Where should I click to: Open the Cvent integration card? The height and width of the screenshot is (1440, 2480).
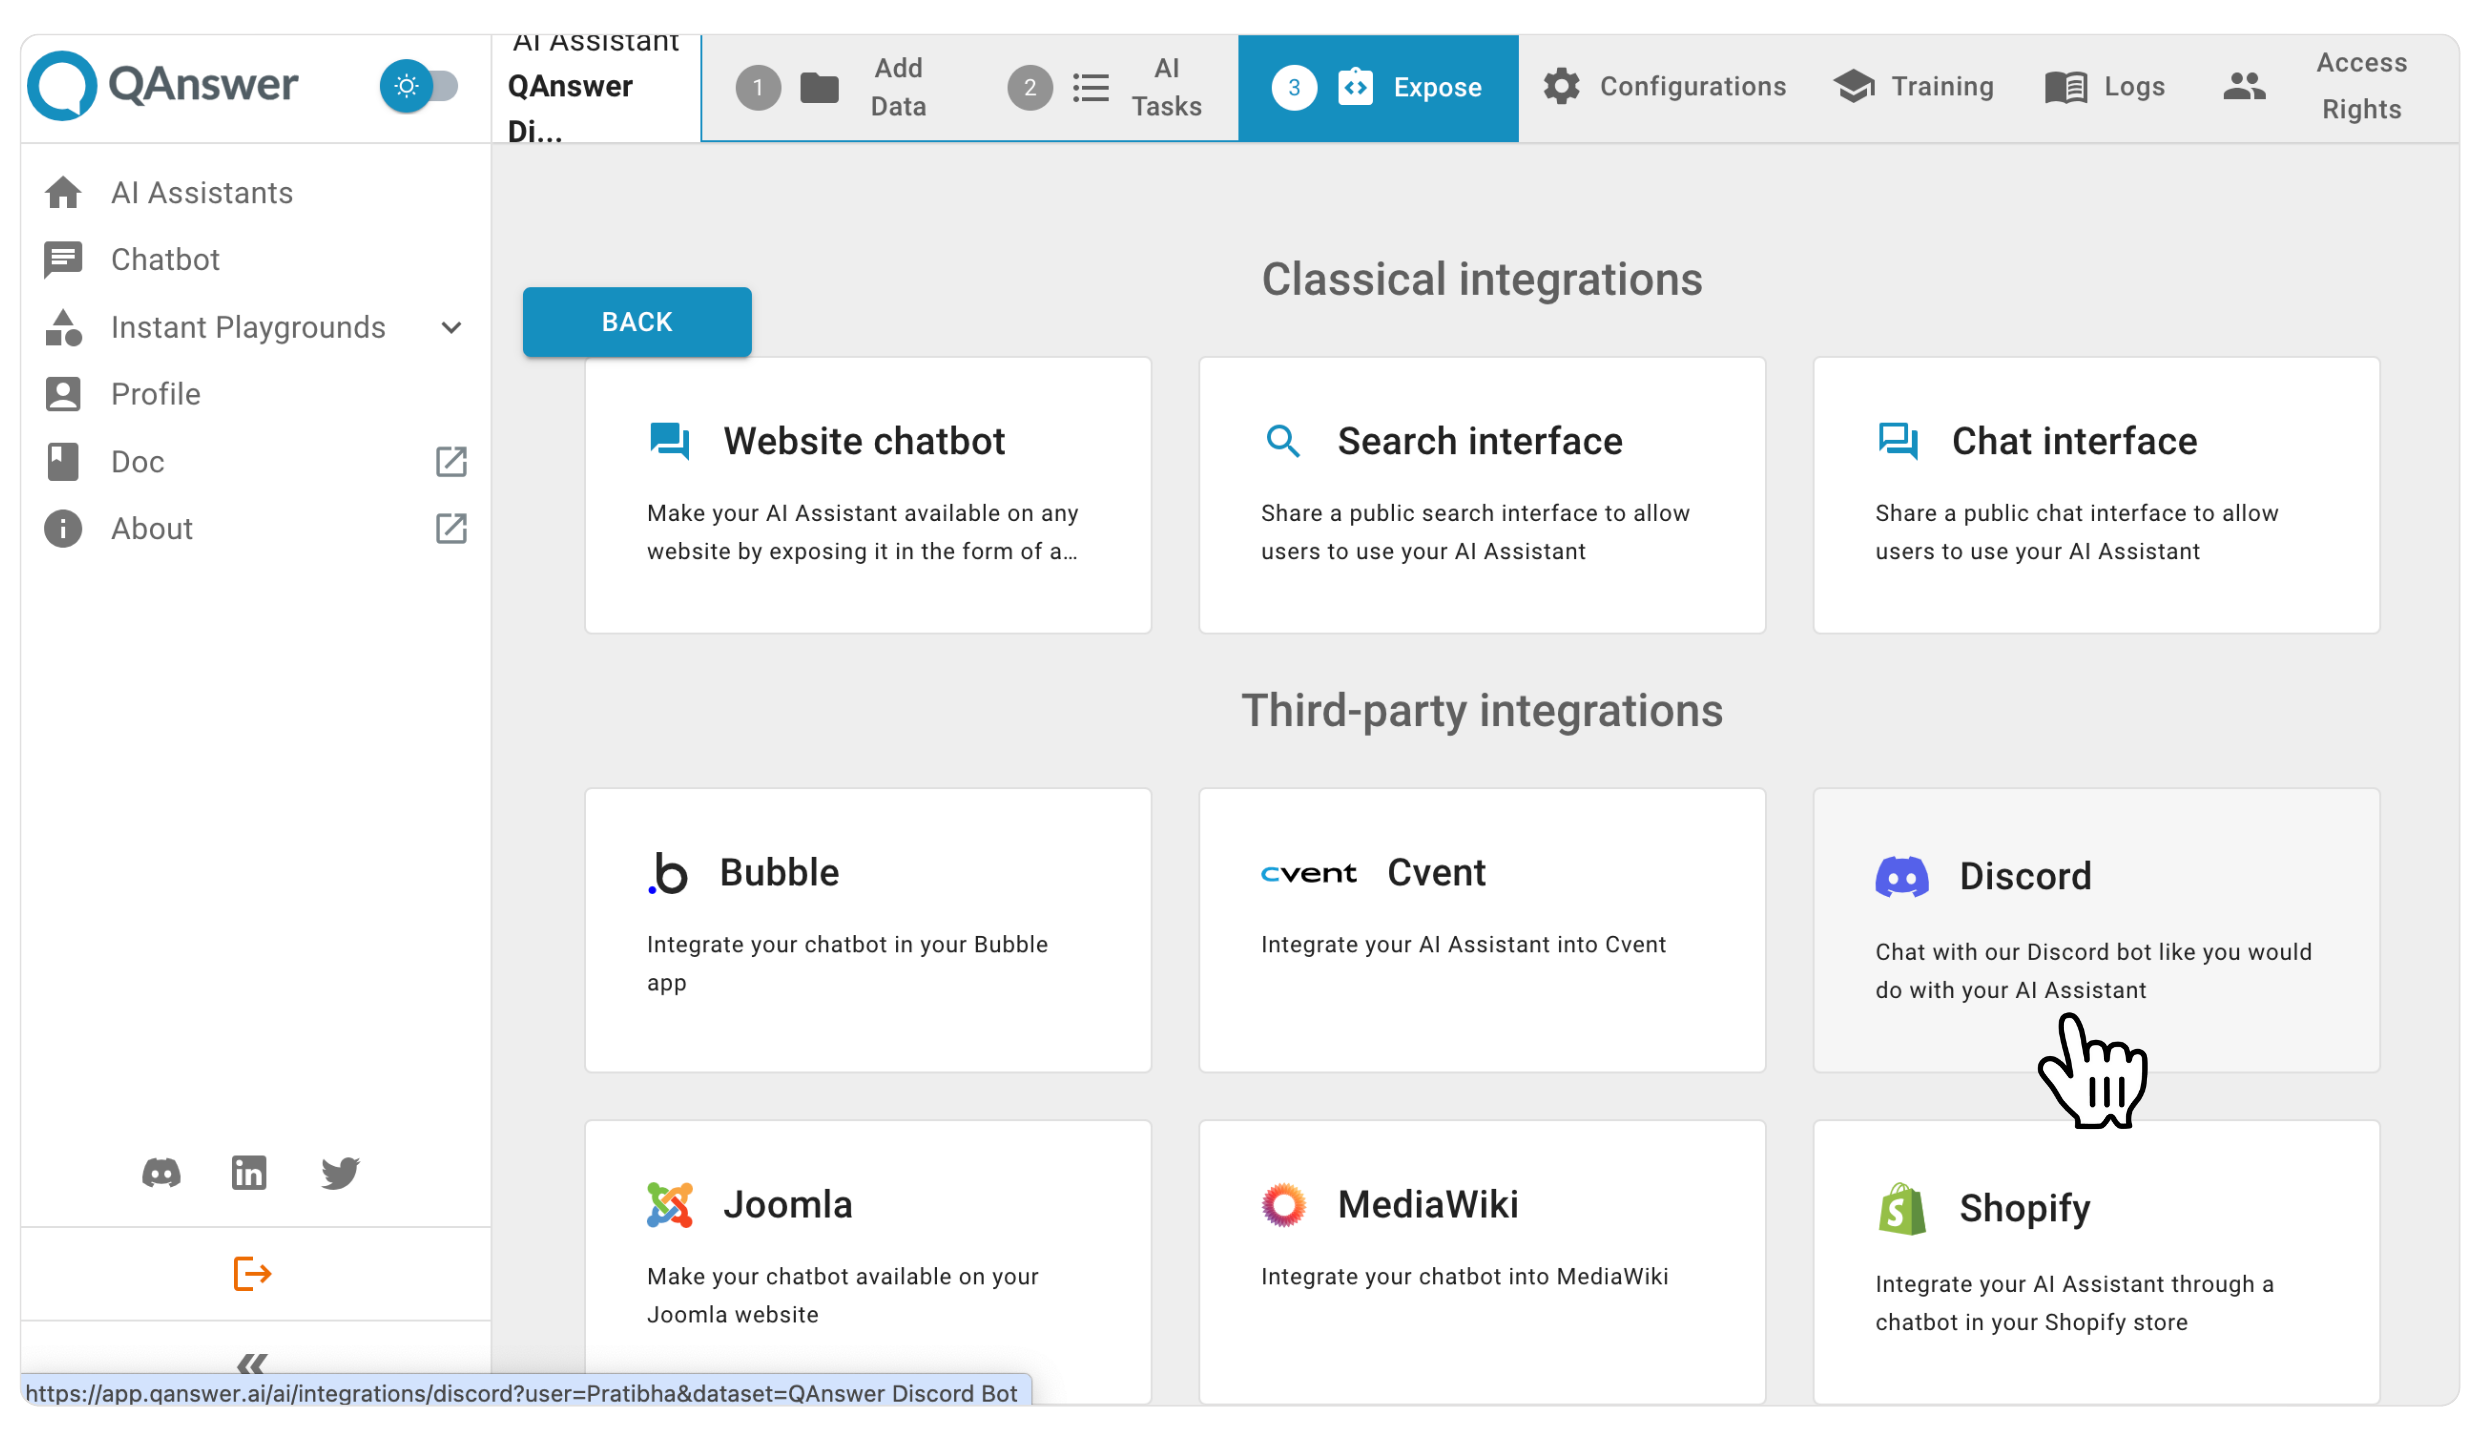coord(1482,930)
